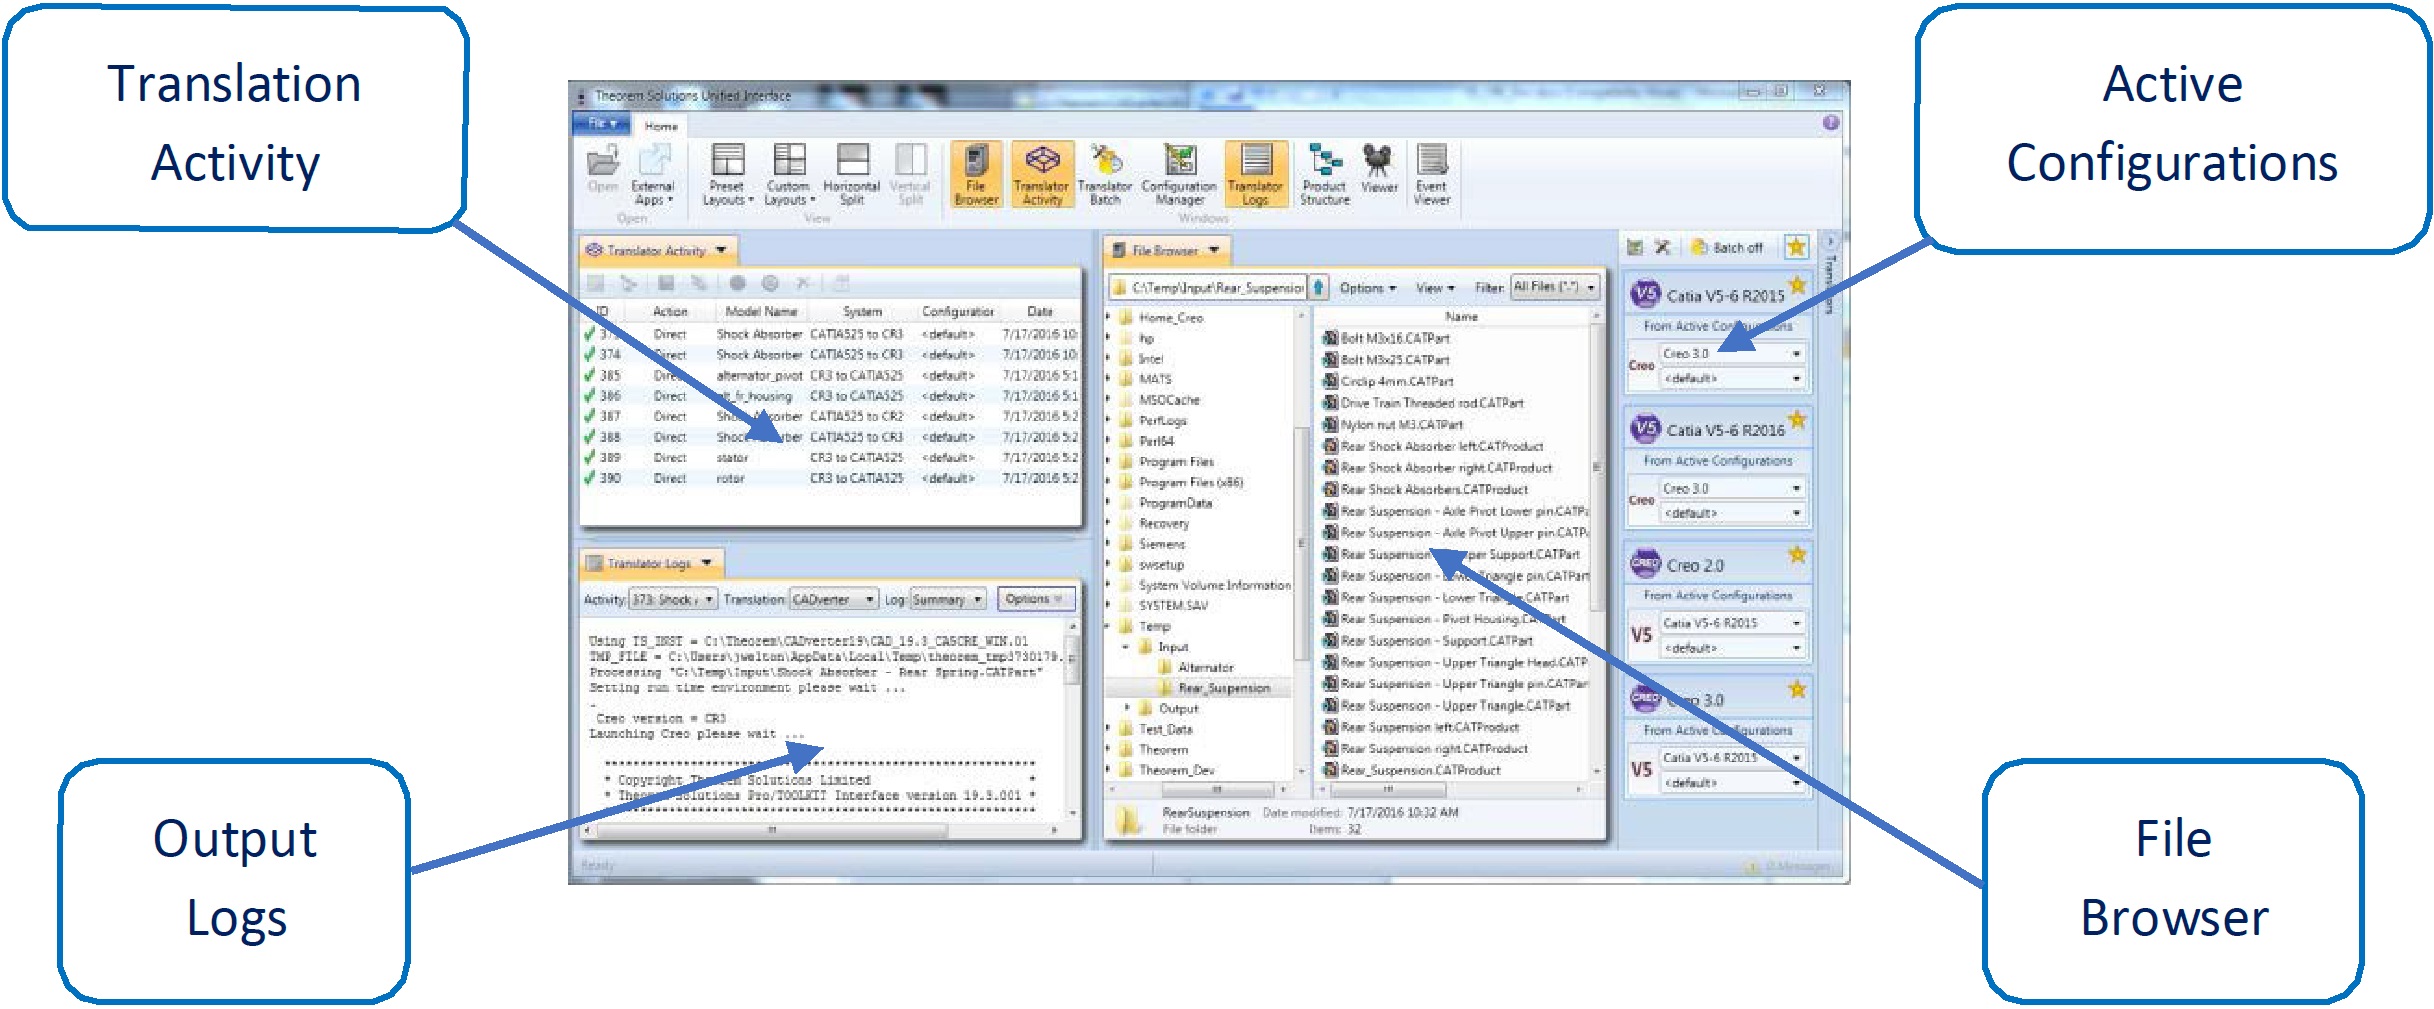Toggle the Translator Logs window button
The height and width of the screenshot is (1009, 2434).
point(1255,174)
